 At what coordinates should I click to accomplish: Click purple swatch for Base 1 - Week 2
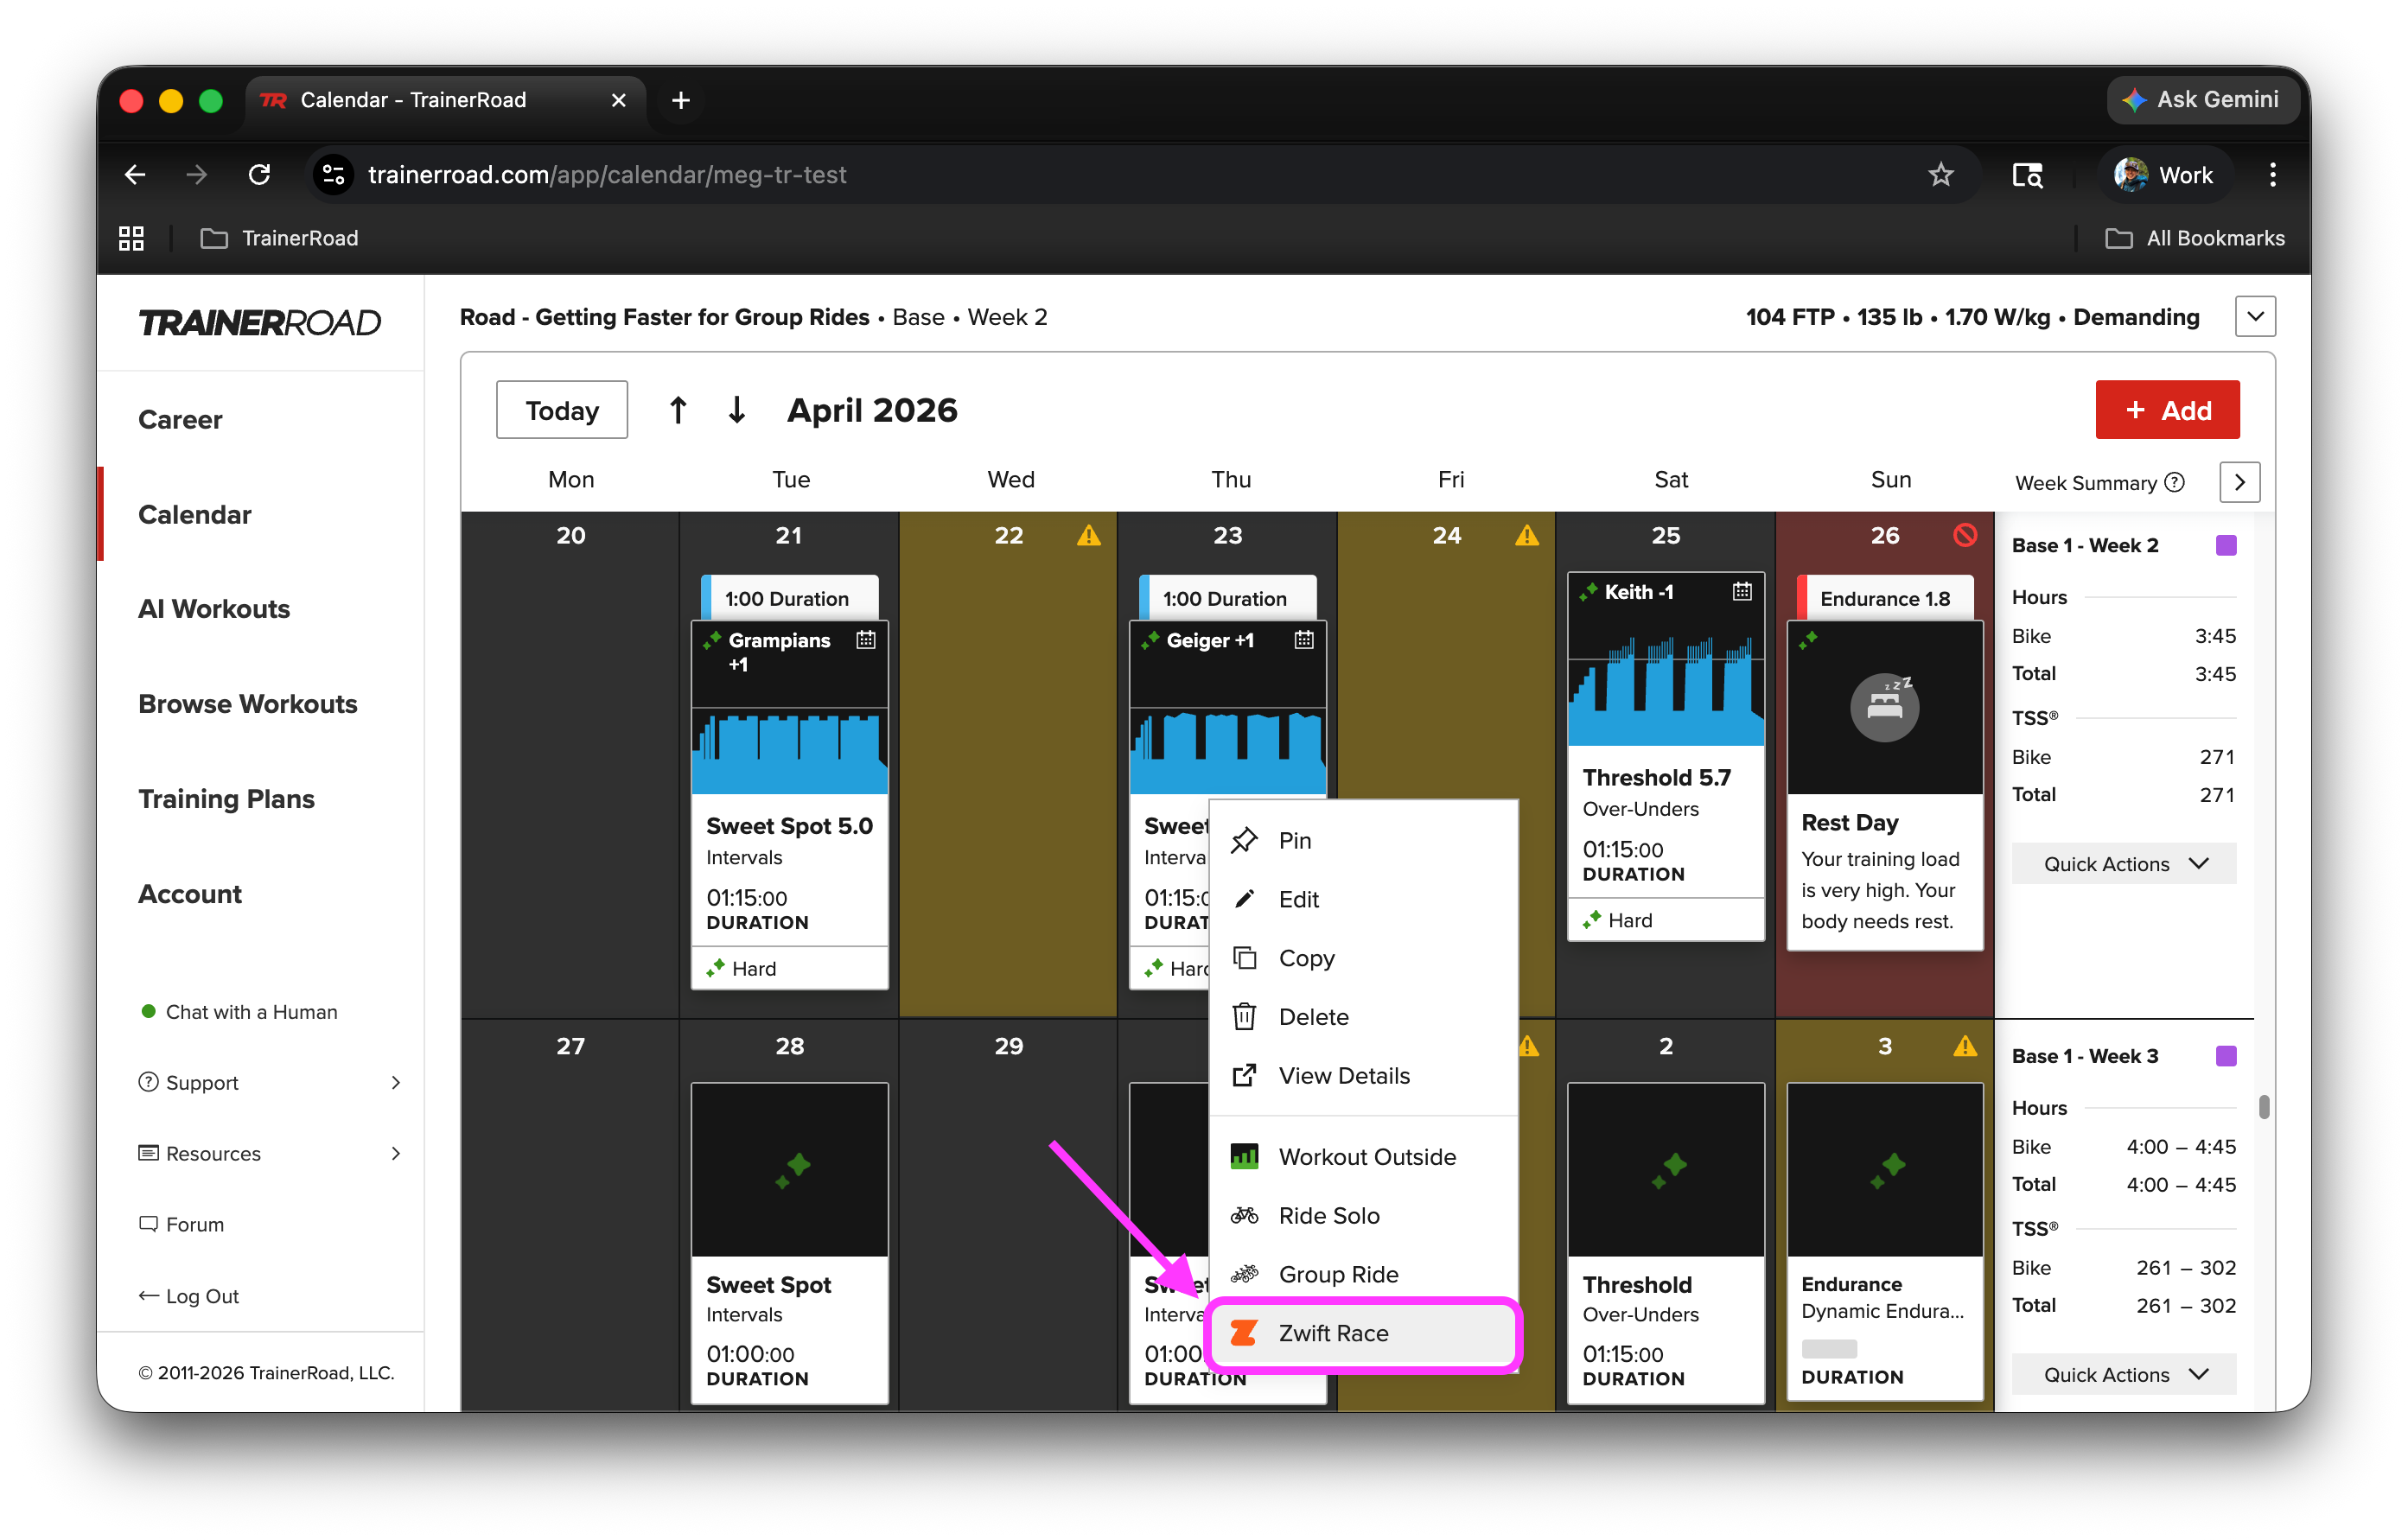tap(2226, 546)
